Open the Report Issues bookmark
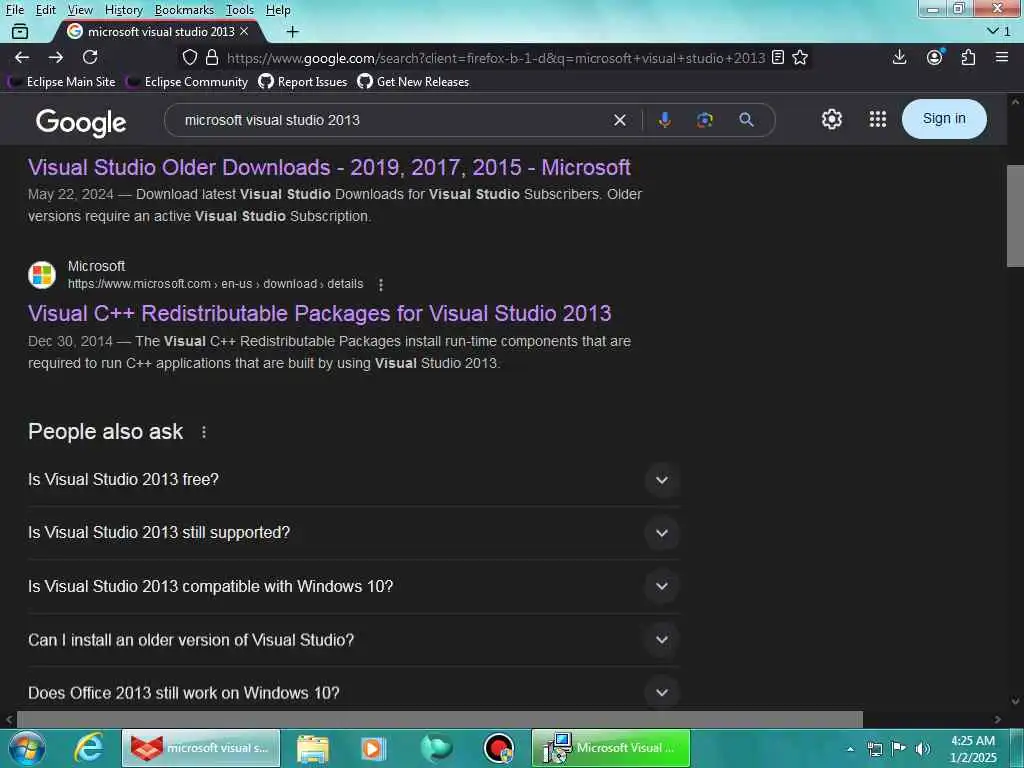This screenshot has width=1024, height=768. tap(303, 82)
